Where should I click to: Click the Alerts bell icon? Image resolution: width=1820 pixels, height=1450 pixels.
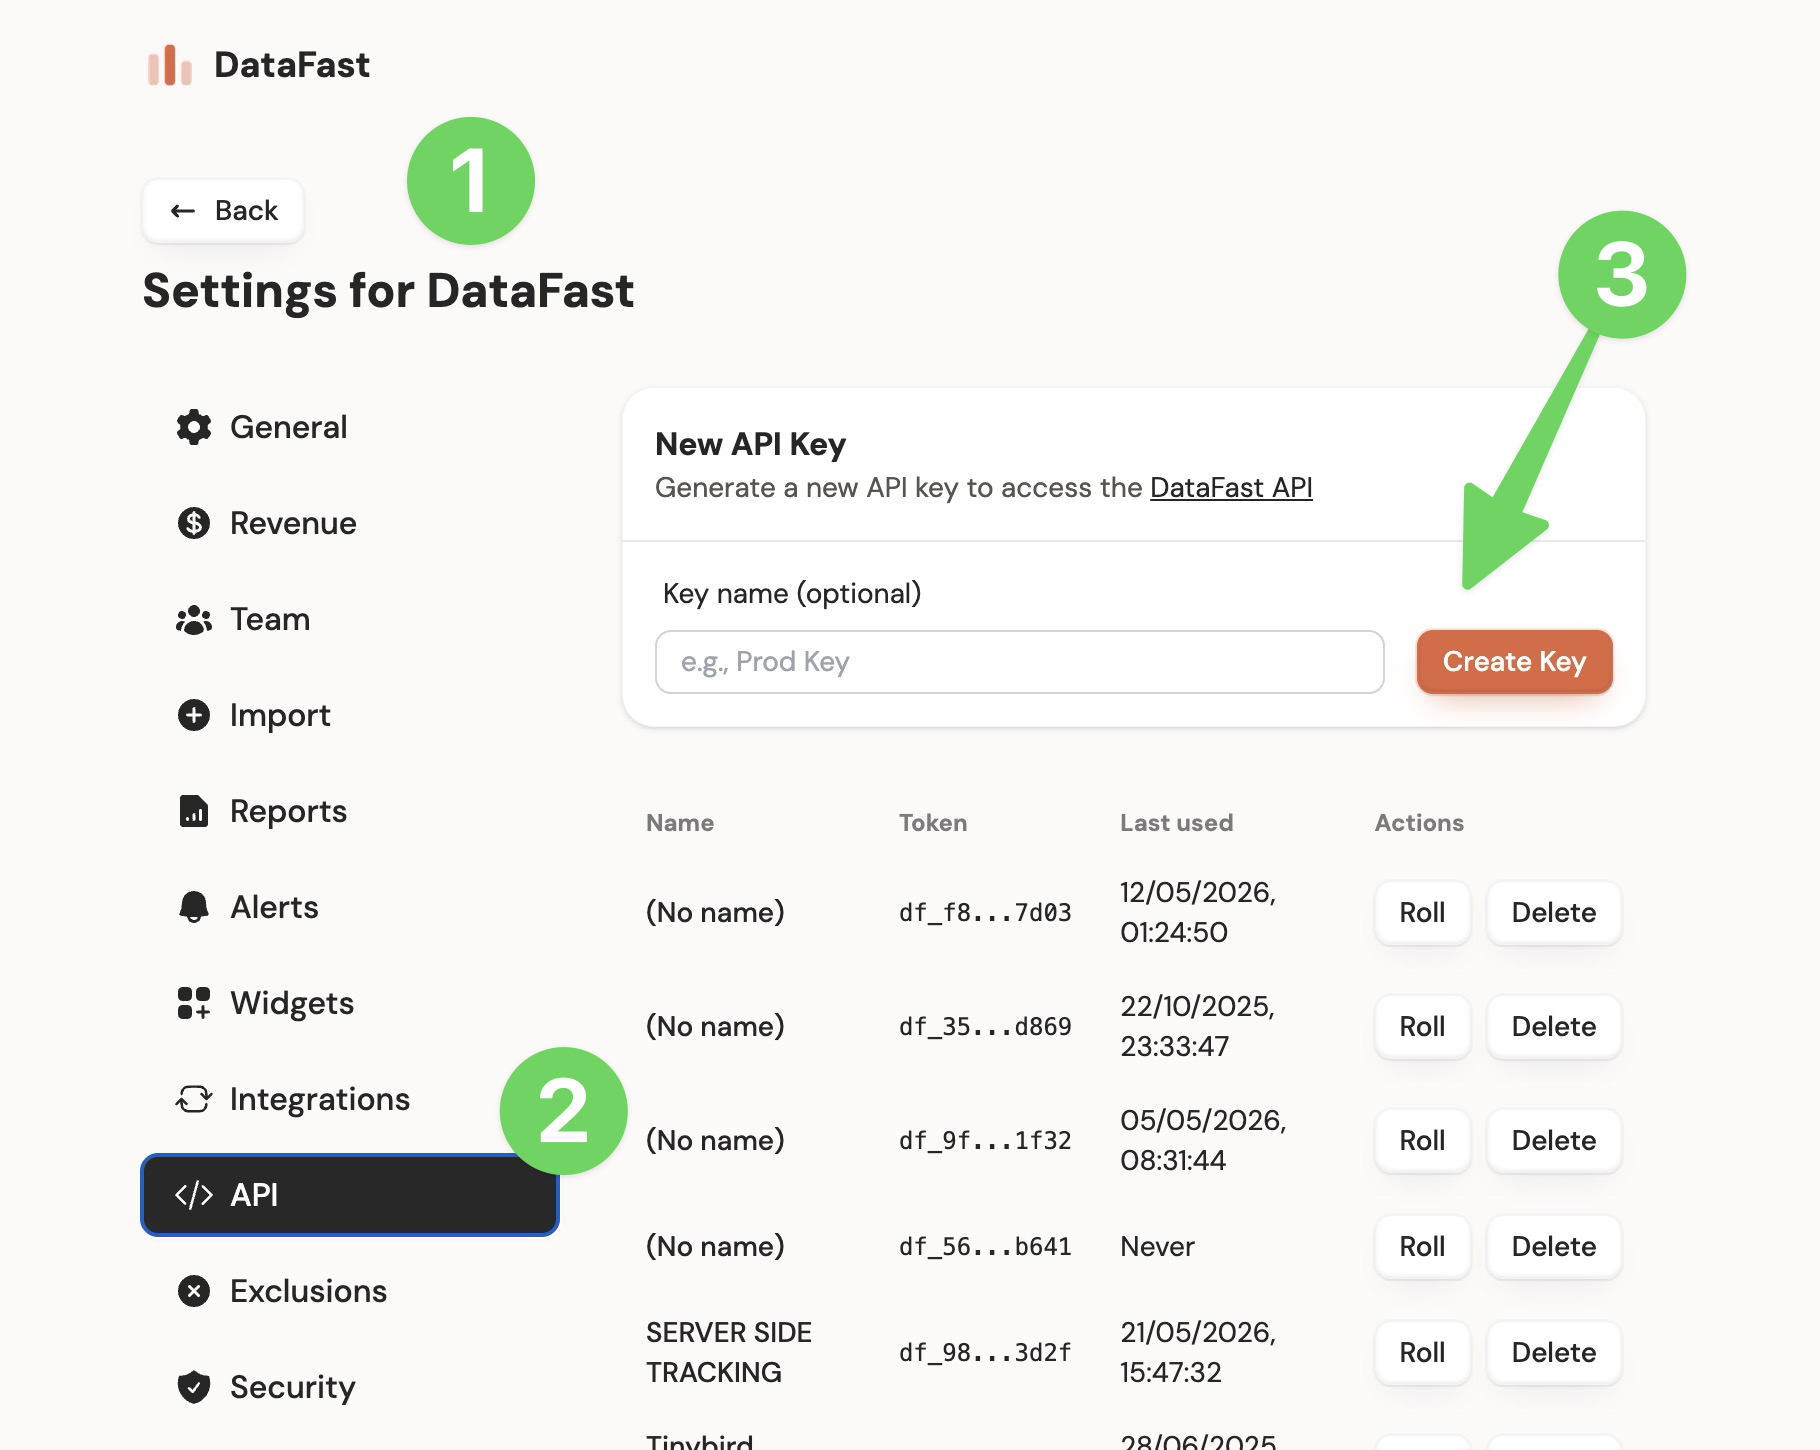pos(194,907)
